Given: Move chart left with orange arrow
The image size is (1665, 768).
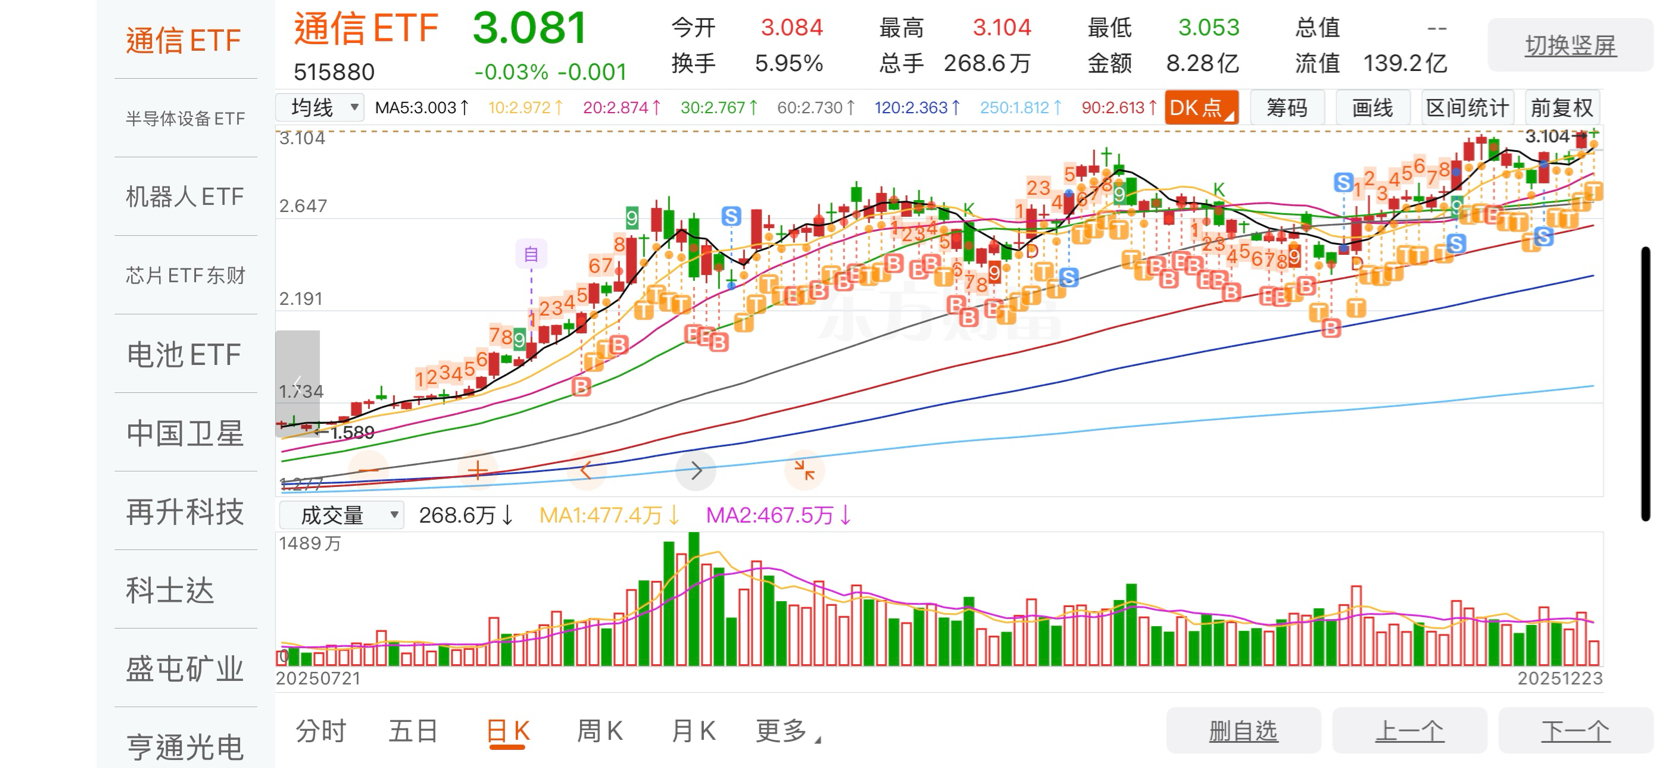Looking at the screenshot, I should tap(587, 470).
